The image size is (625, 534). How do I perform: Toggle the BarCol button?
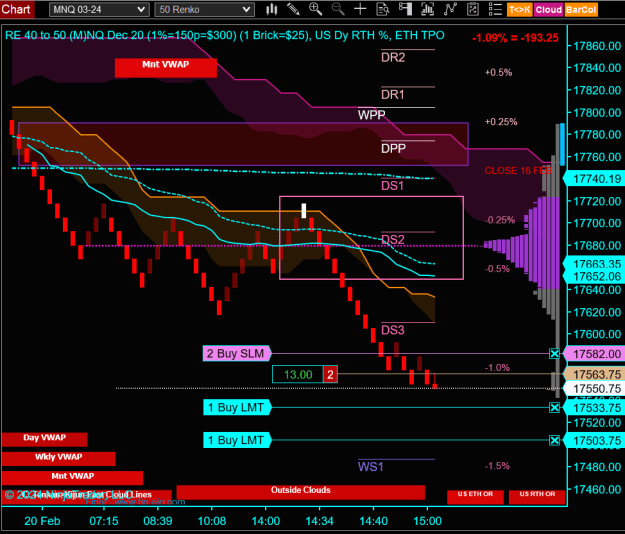click(x=581, y=10)
